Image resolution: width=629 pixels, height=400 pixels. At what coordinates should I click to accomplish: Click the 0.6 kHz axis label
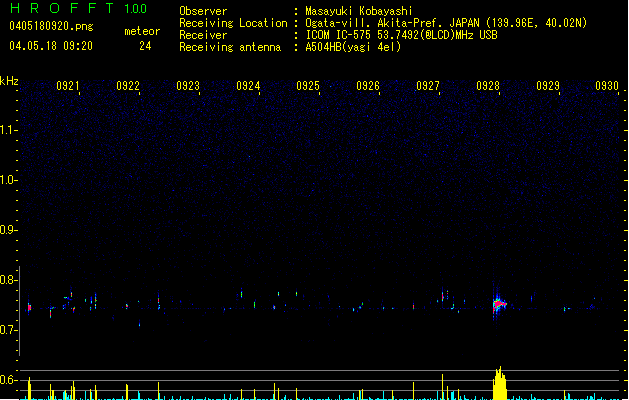8,380
